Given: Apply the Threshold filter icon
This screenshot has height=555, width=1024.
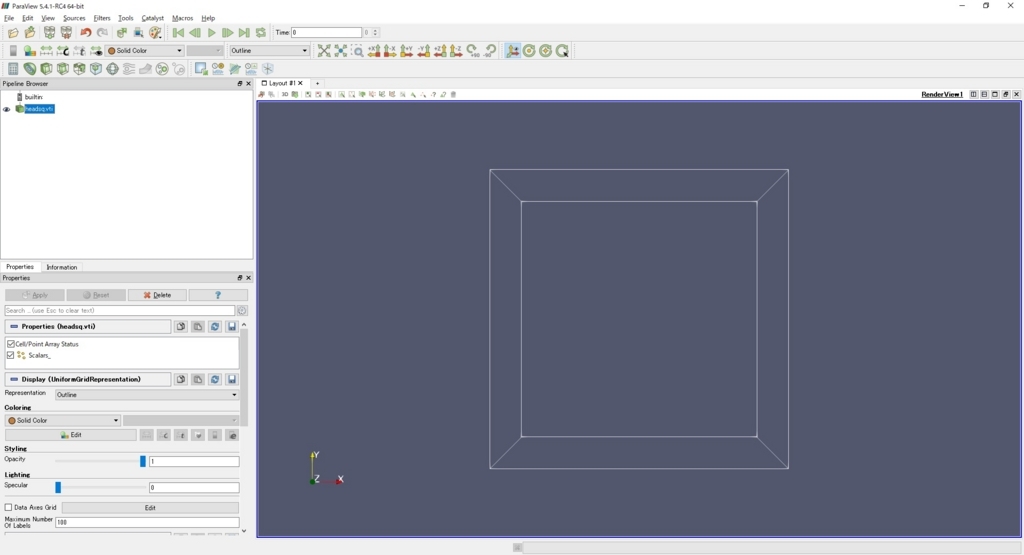Looking at the screenshot, I should (x=79, y=69).
